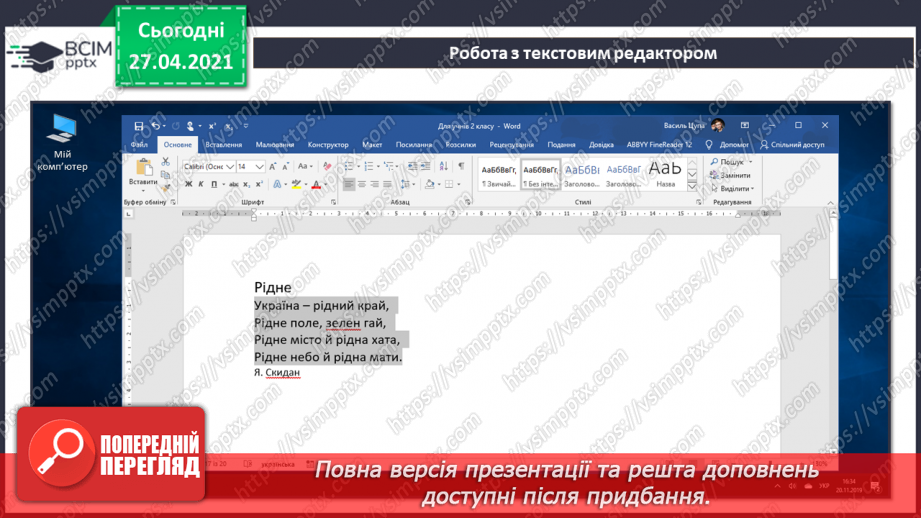The image size is (921, 518).
Task: Click the large Paste clipboard icon
Action: pos(143,167)
